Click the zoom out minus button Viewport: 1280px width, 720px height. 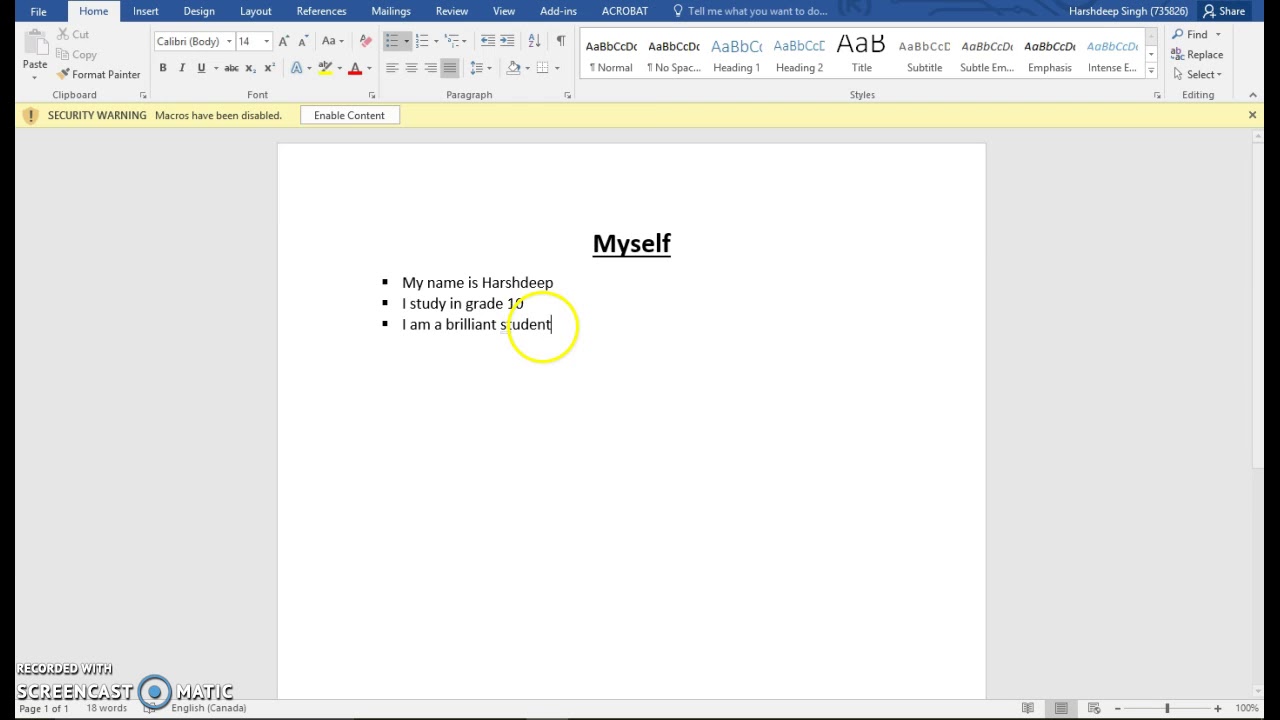(x=1118, y=708)
